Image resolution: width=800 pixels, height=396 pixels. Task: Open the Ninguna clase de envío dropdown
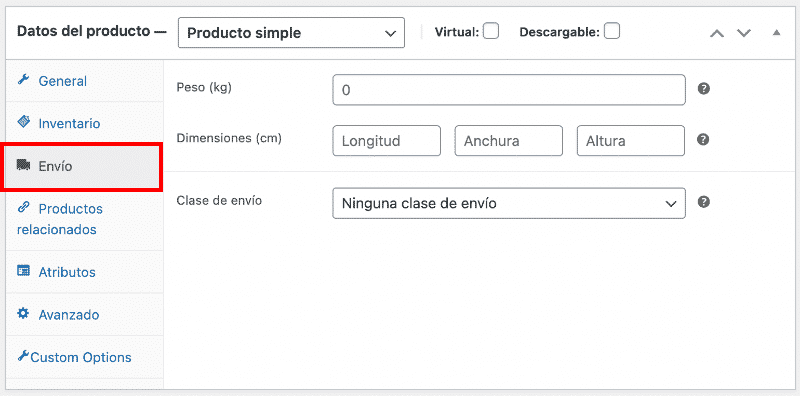(x=509, y=204)
